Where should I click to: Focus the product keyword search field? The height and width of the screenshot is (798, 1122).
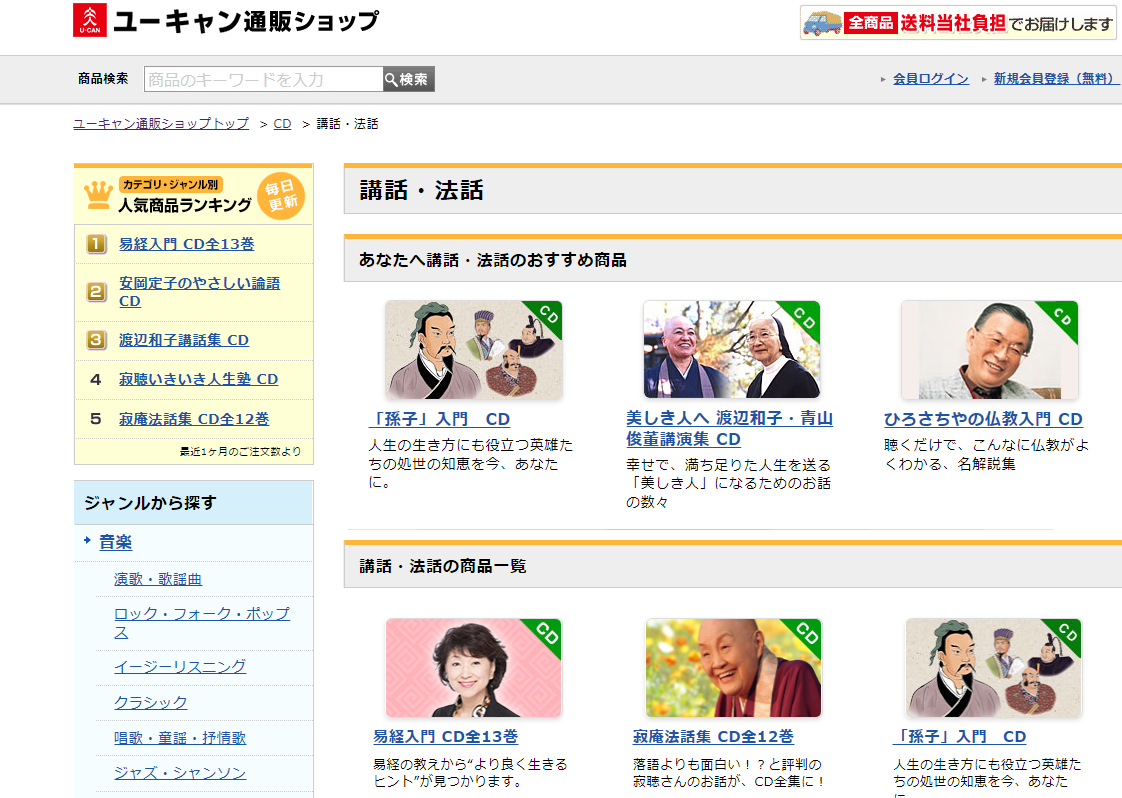pyautogui.click(x=263, y=79)
